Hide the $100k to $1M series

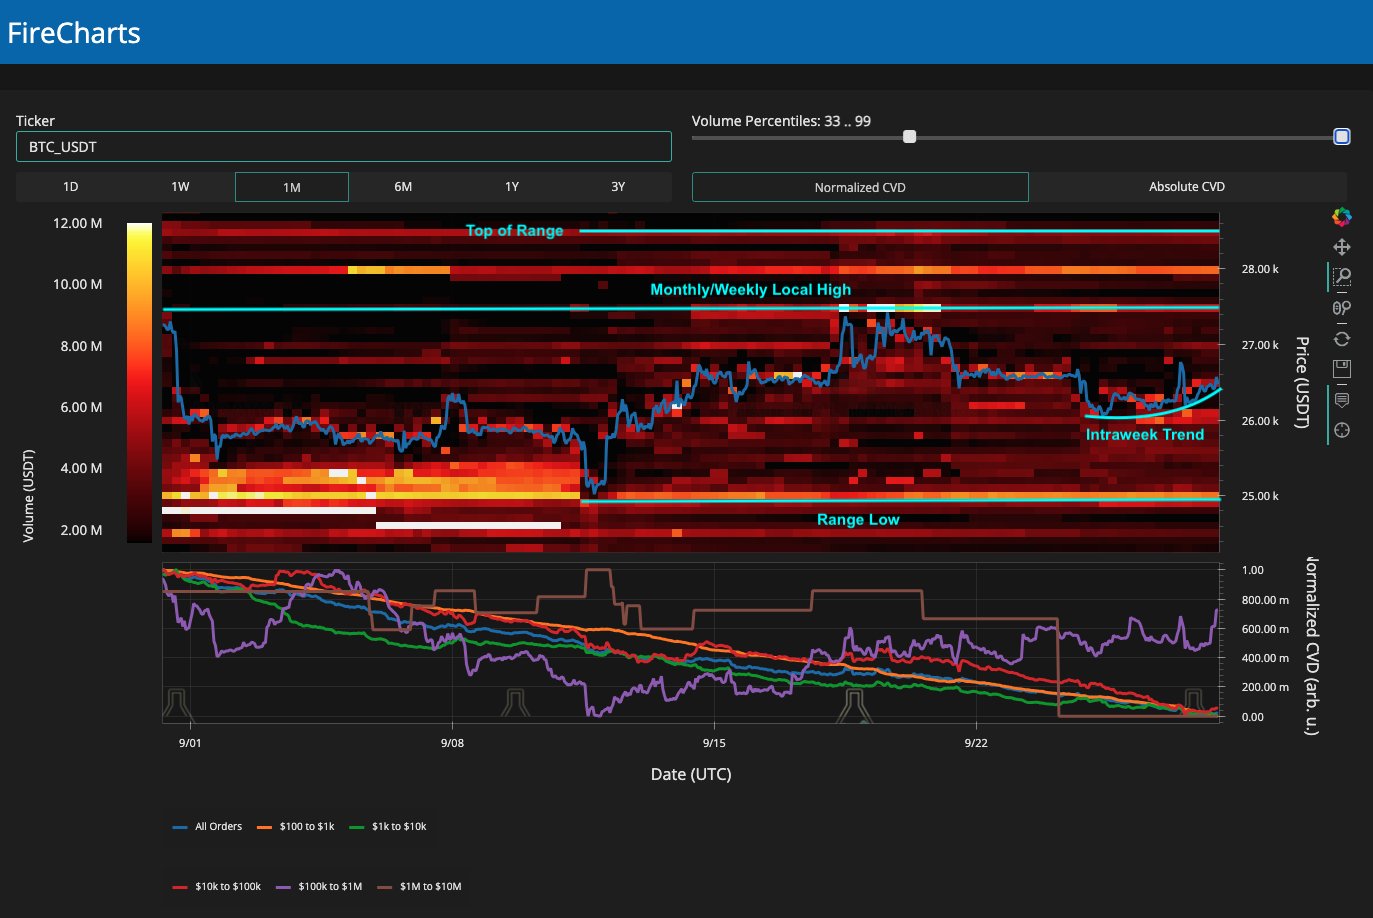pyautogui.click(x=318, y=887)
